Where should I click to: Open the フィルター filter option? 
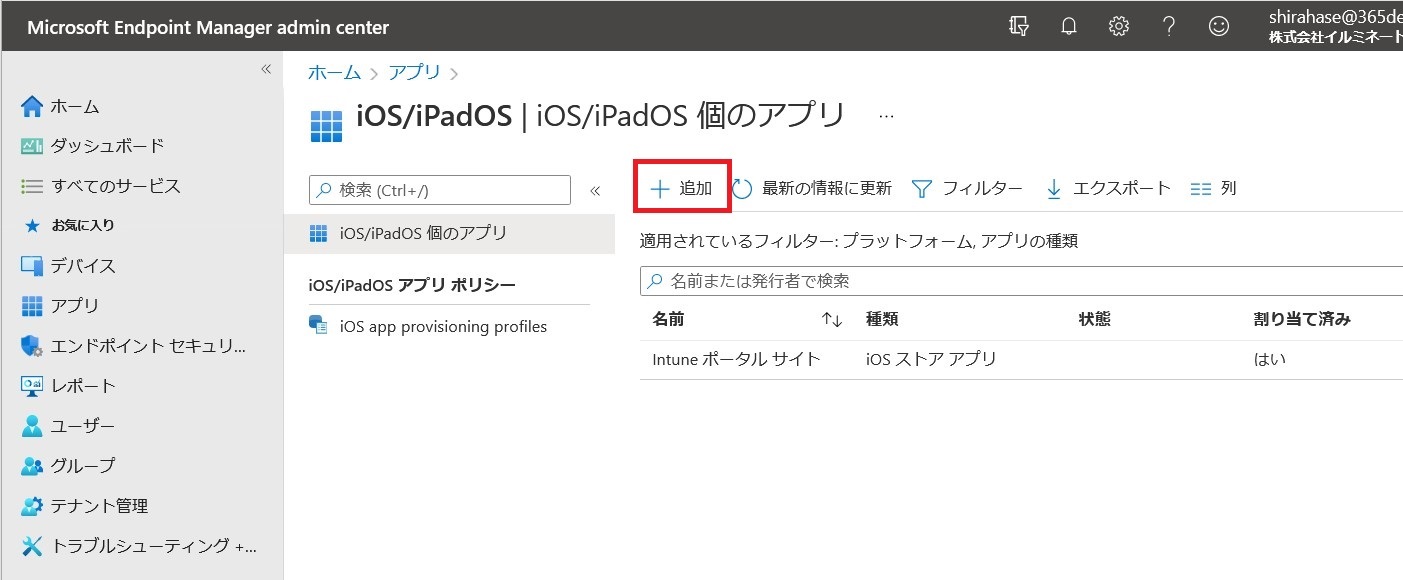[x=967, y=188]
